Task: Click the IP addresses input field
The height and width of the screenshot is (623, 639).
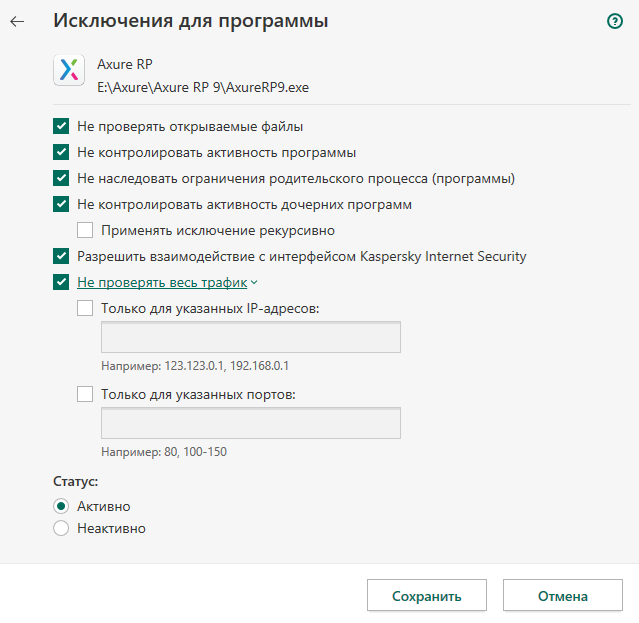Action: pyautogui.click(x=251, y=337)
